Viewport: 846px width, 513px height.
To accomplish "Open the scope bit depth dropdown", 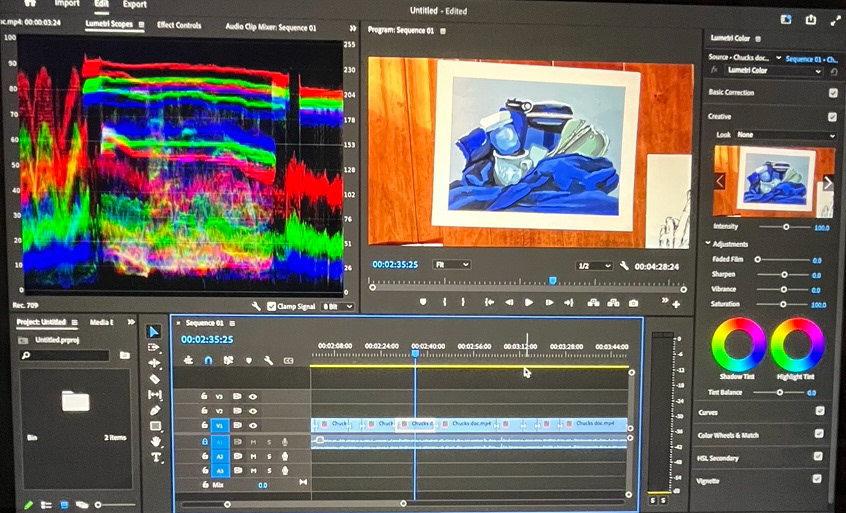I will [338, 306].
